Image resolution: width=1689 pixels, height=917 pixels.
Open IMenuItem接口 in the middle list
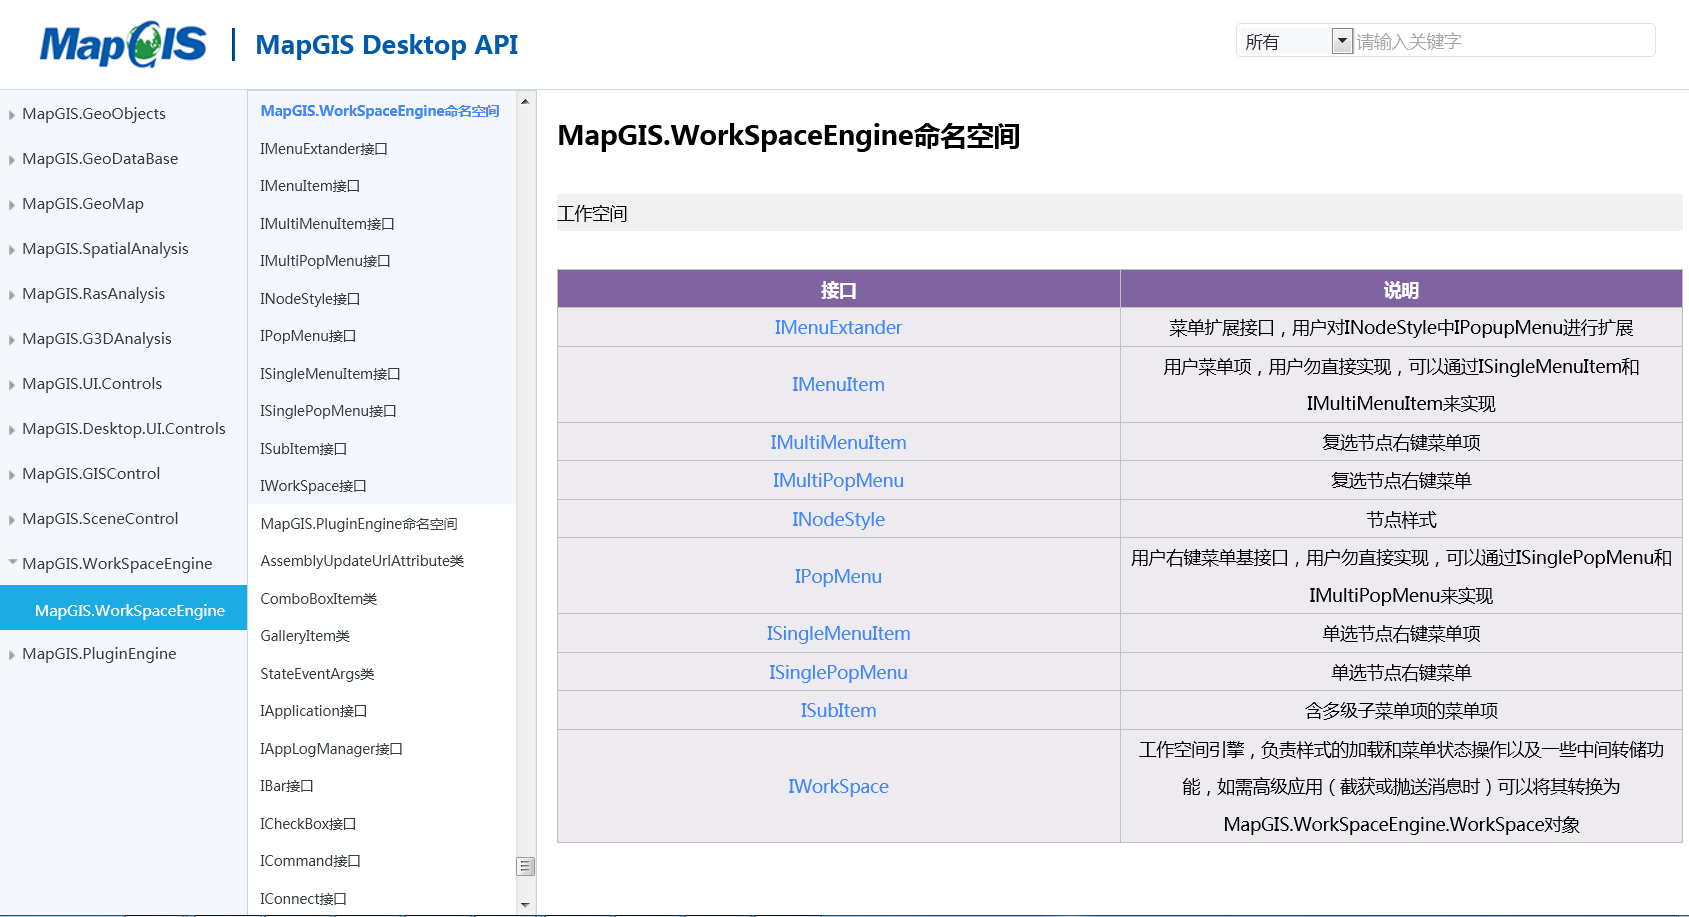point(310,186)
